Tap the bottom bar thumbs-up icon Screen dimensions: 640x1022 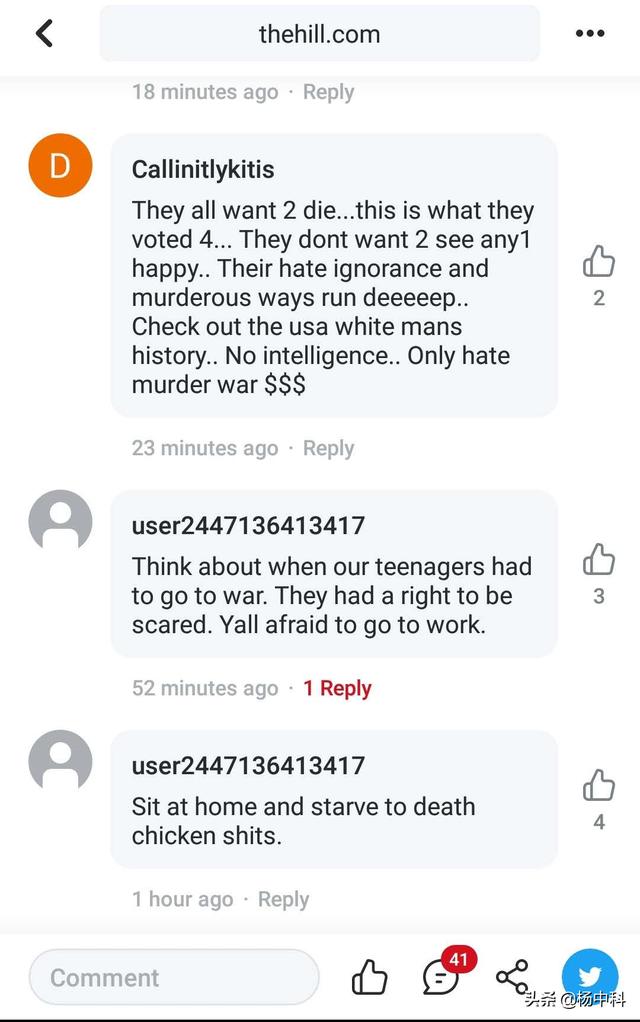tap(370, 977)
